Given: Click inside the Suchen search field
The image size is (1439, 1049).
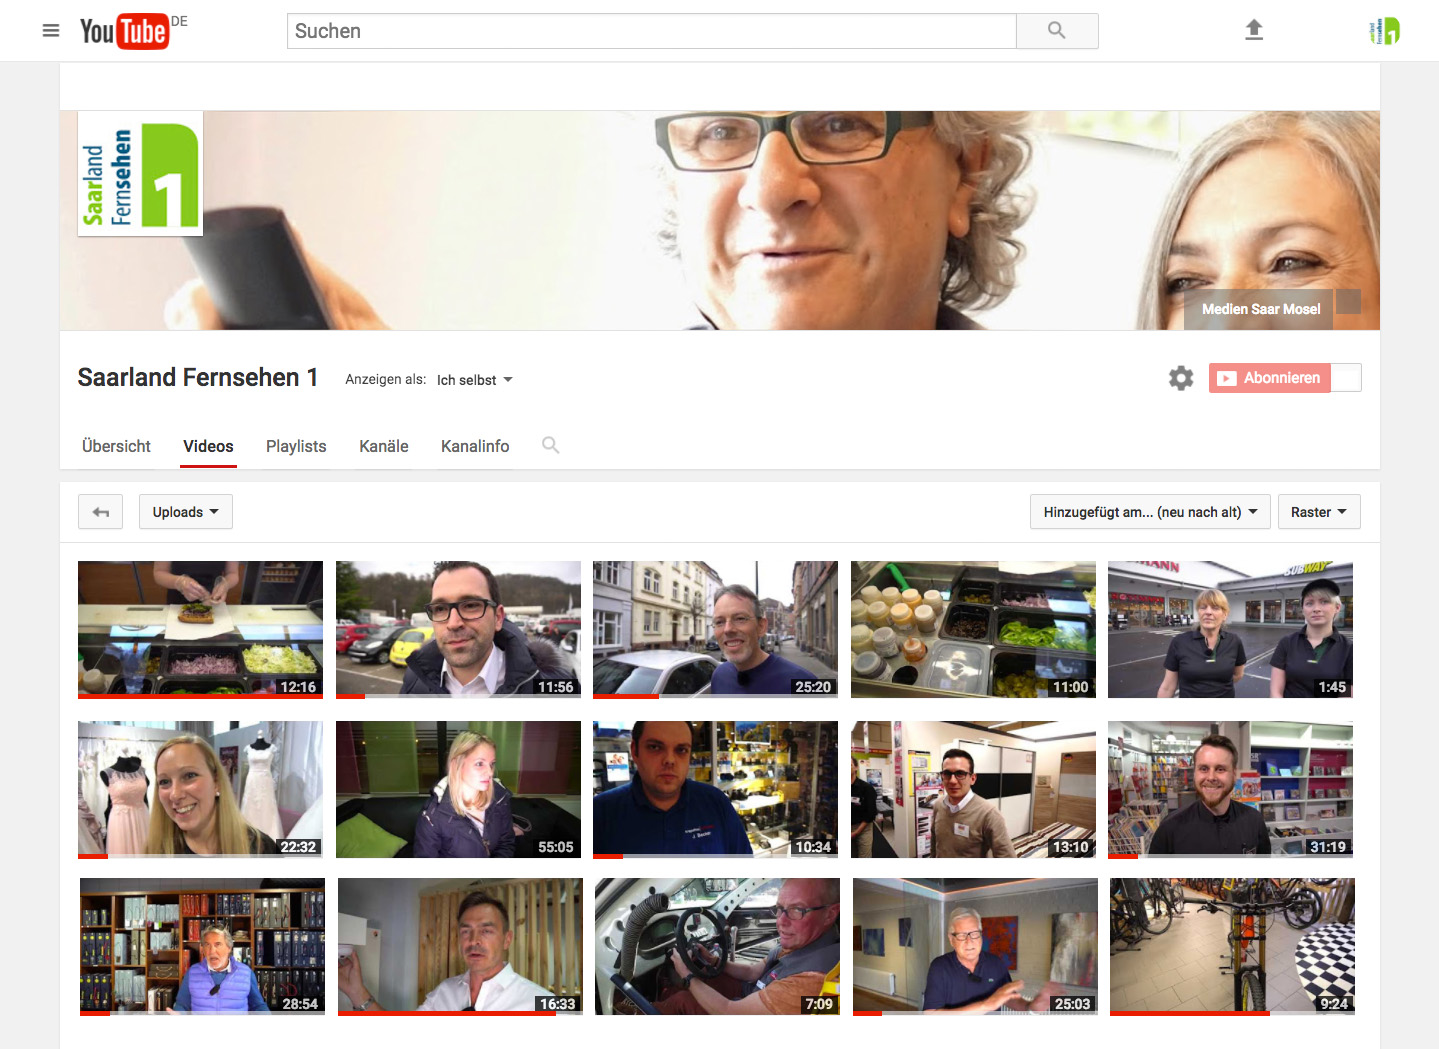Looking at the screenshot, I should pos(650,31).
